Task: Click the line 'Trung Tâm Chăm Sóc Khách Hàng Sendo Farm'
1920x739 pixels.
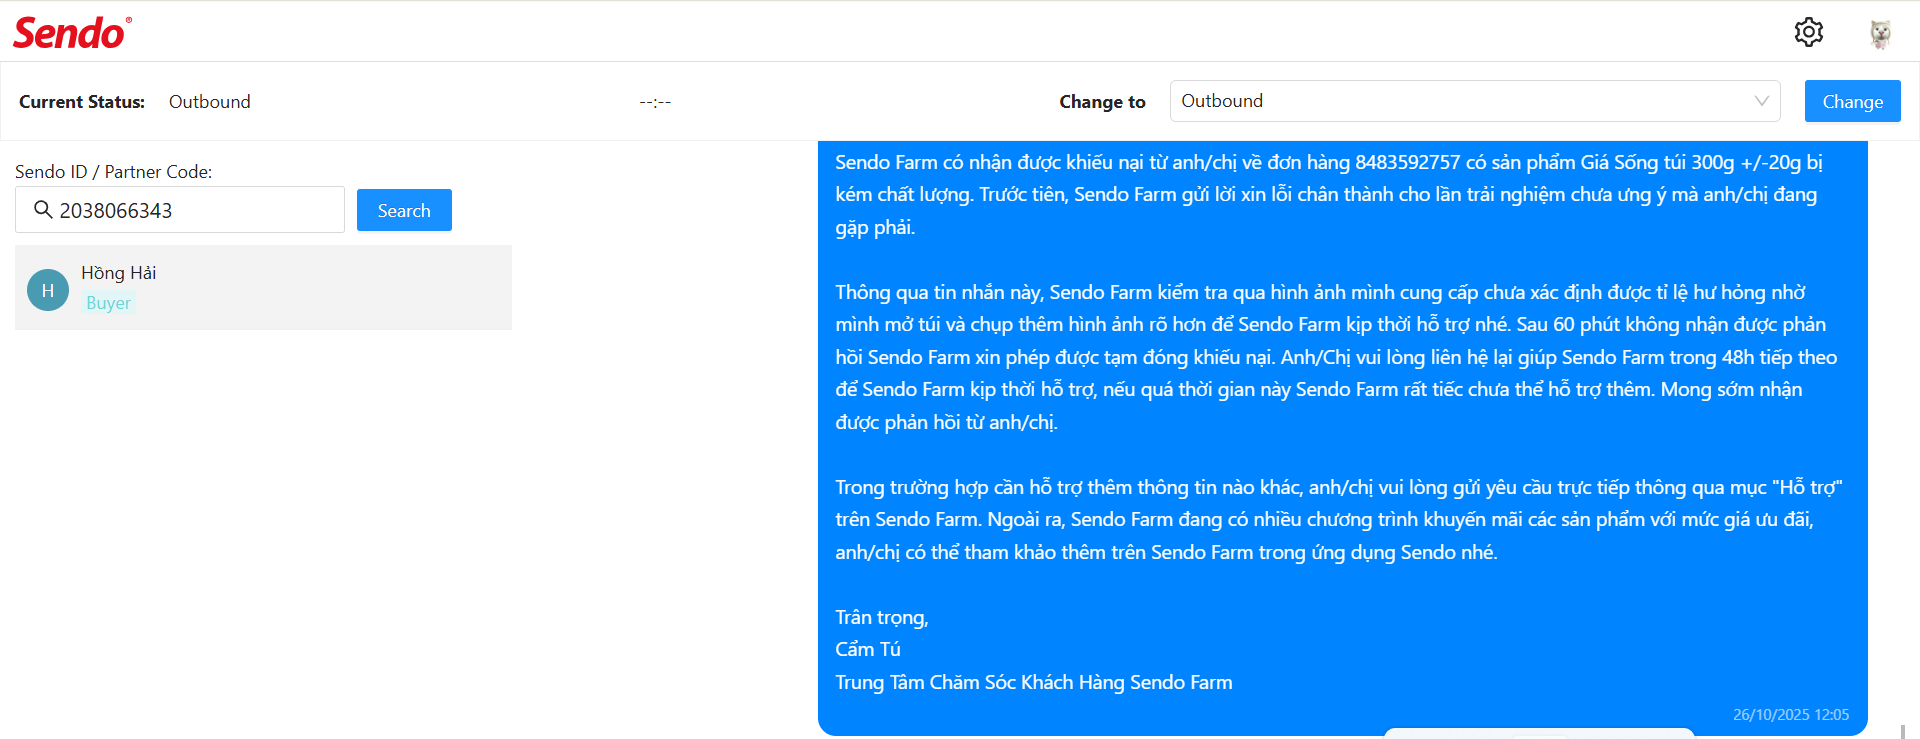Action: pyautogui.click(x=1034, y=682)
